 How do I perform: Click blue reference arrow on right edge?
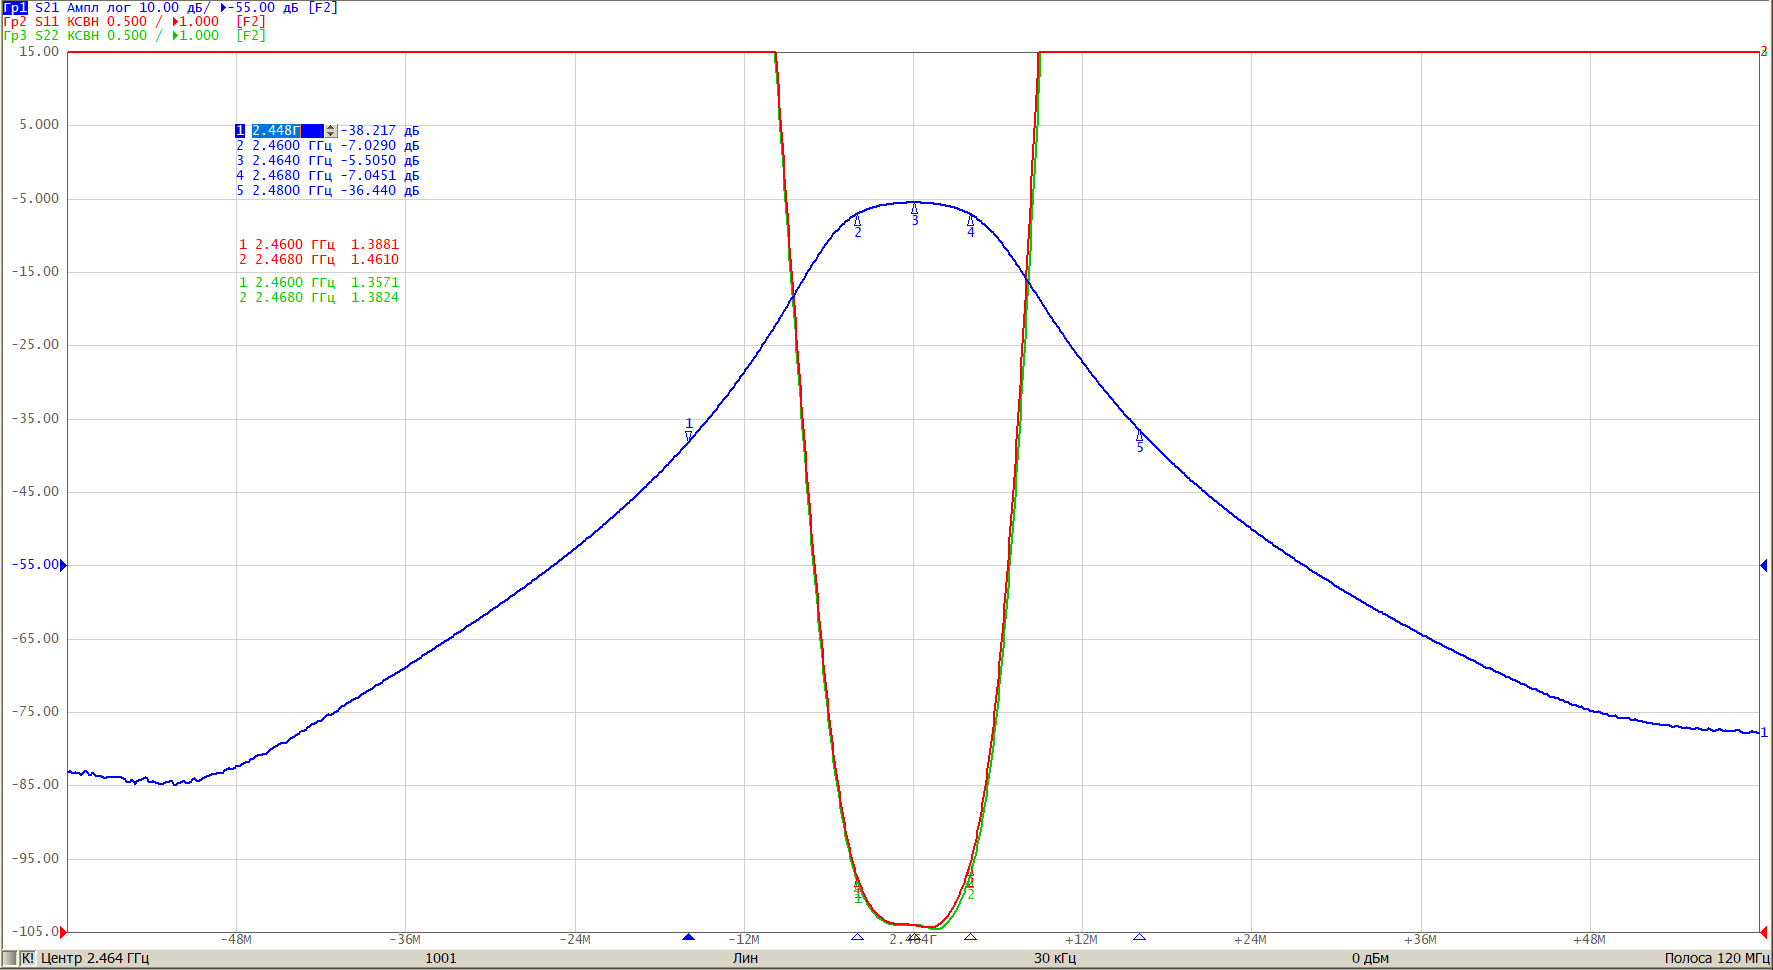[x=1763, y=565]
